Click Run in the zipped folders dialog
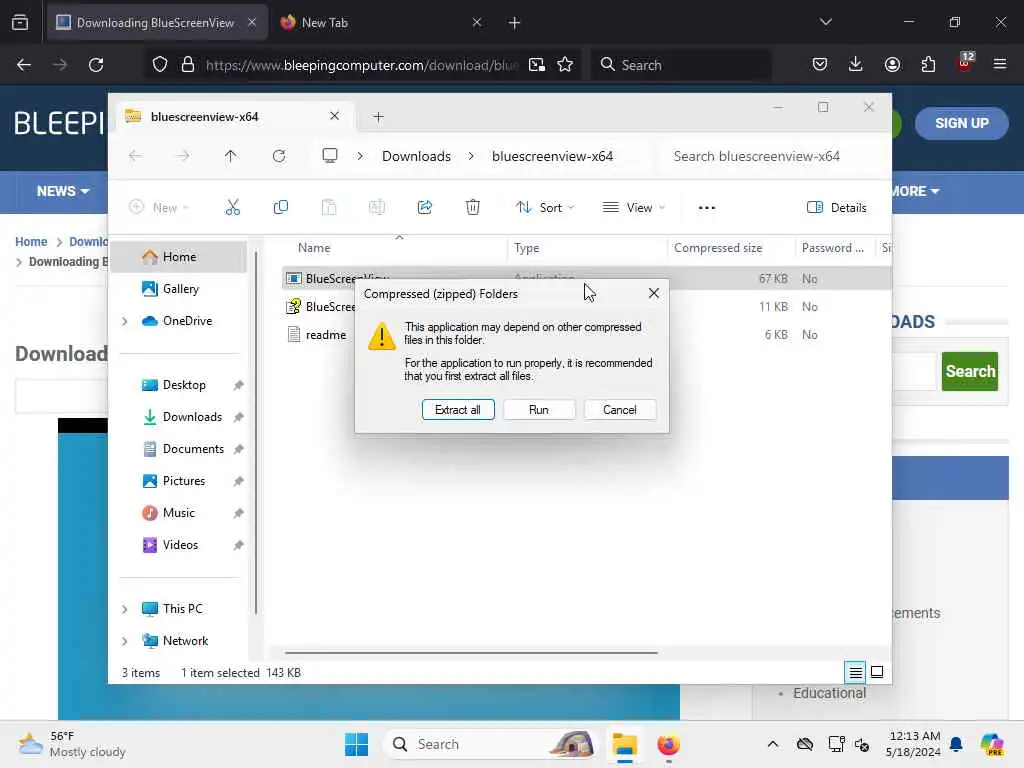This screenshot has width=1024, height=768. coord(539,409)
